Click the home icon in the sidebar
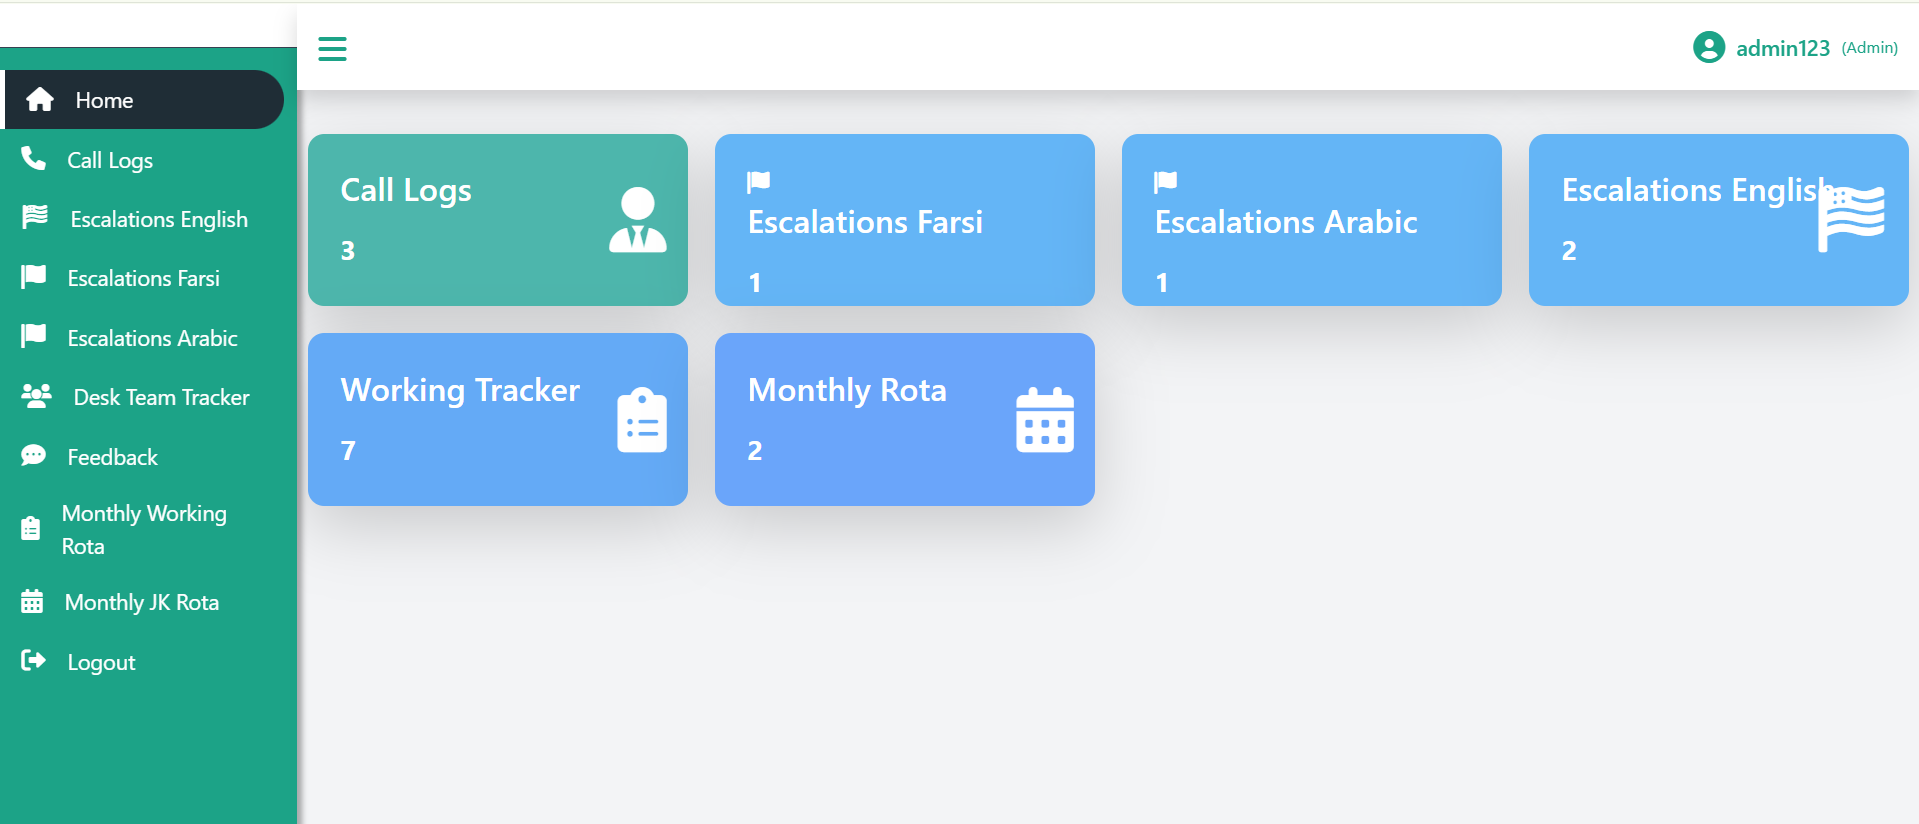 click(x=40, y=99)
